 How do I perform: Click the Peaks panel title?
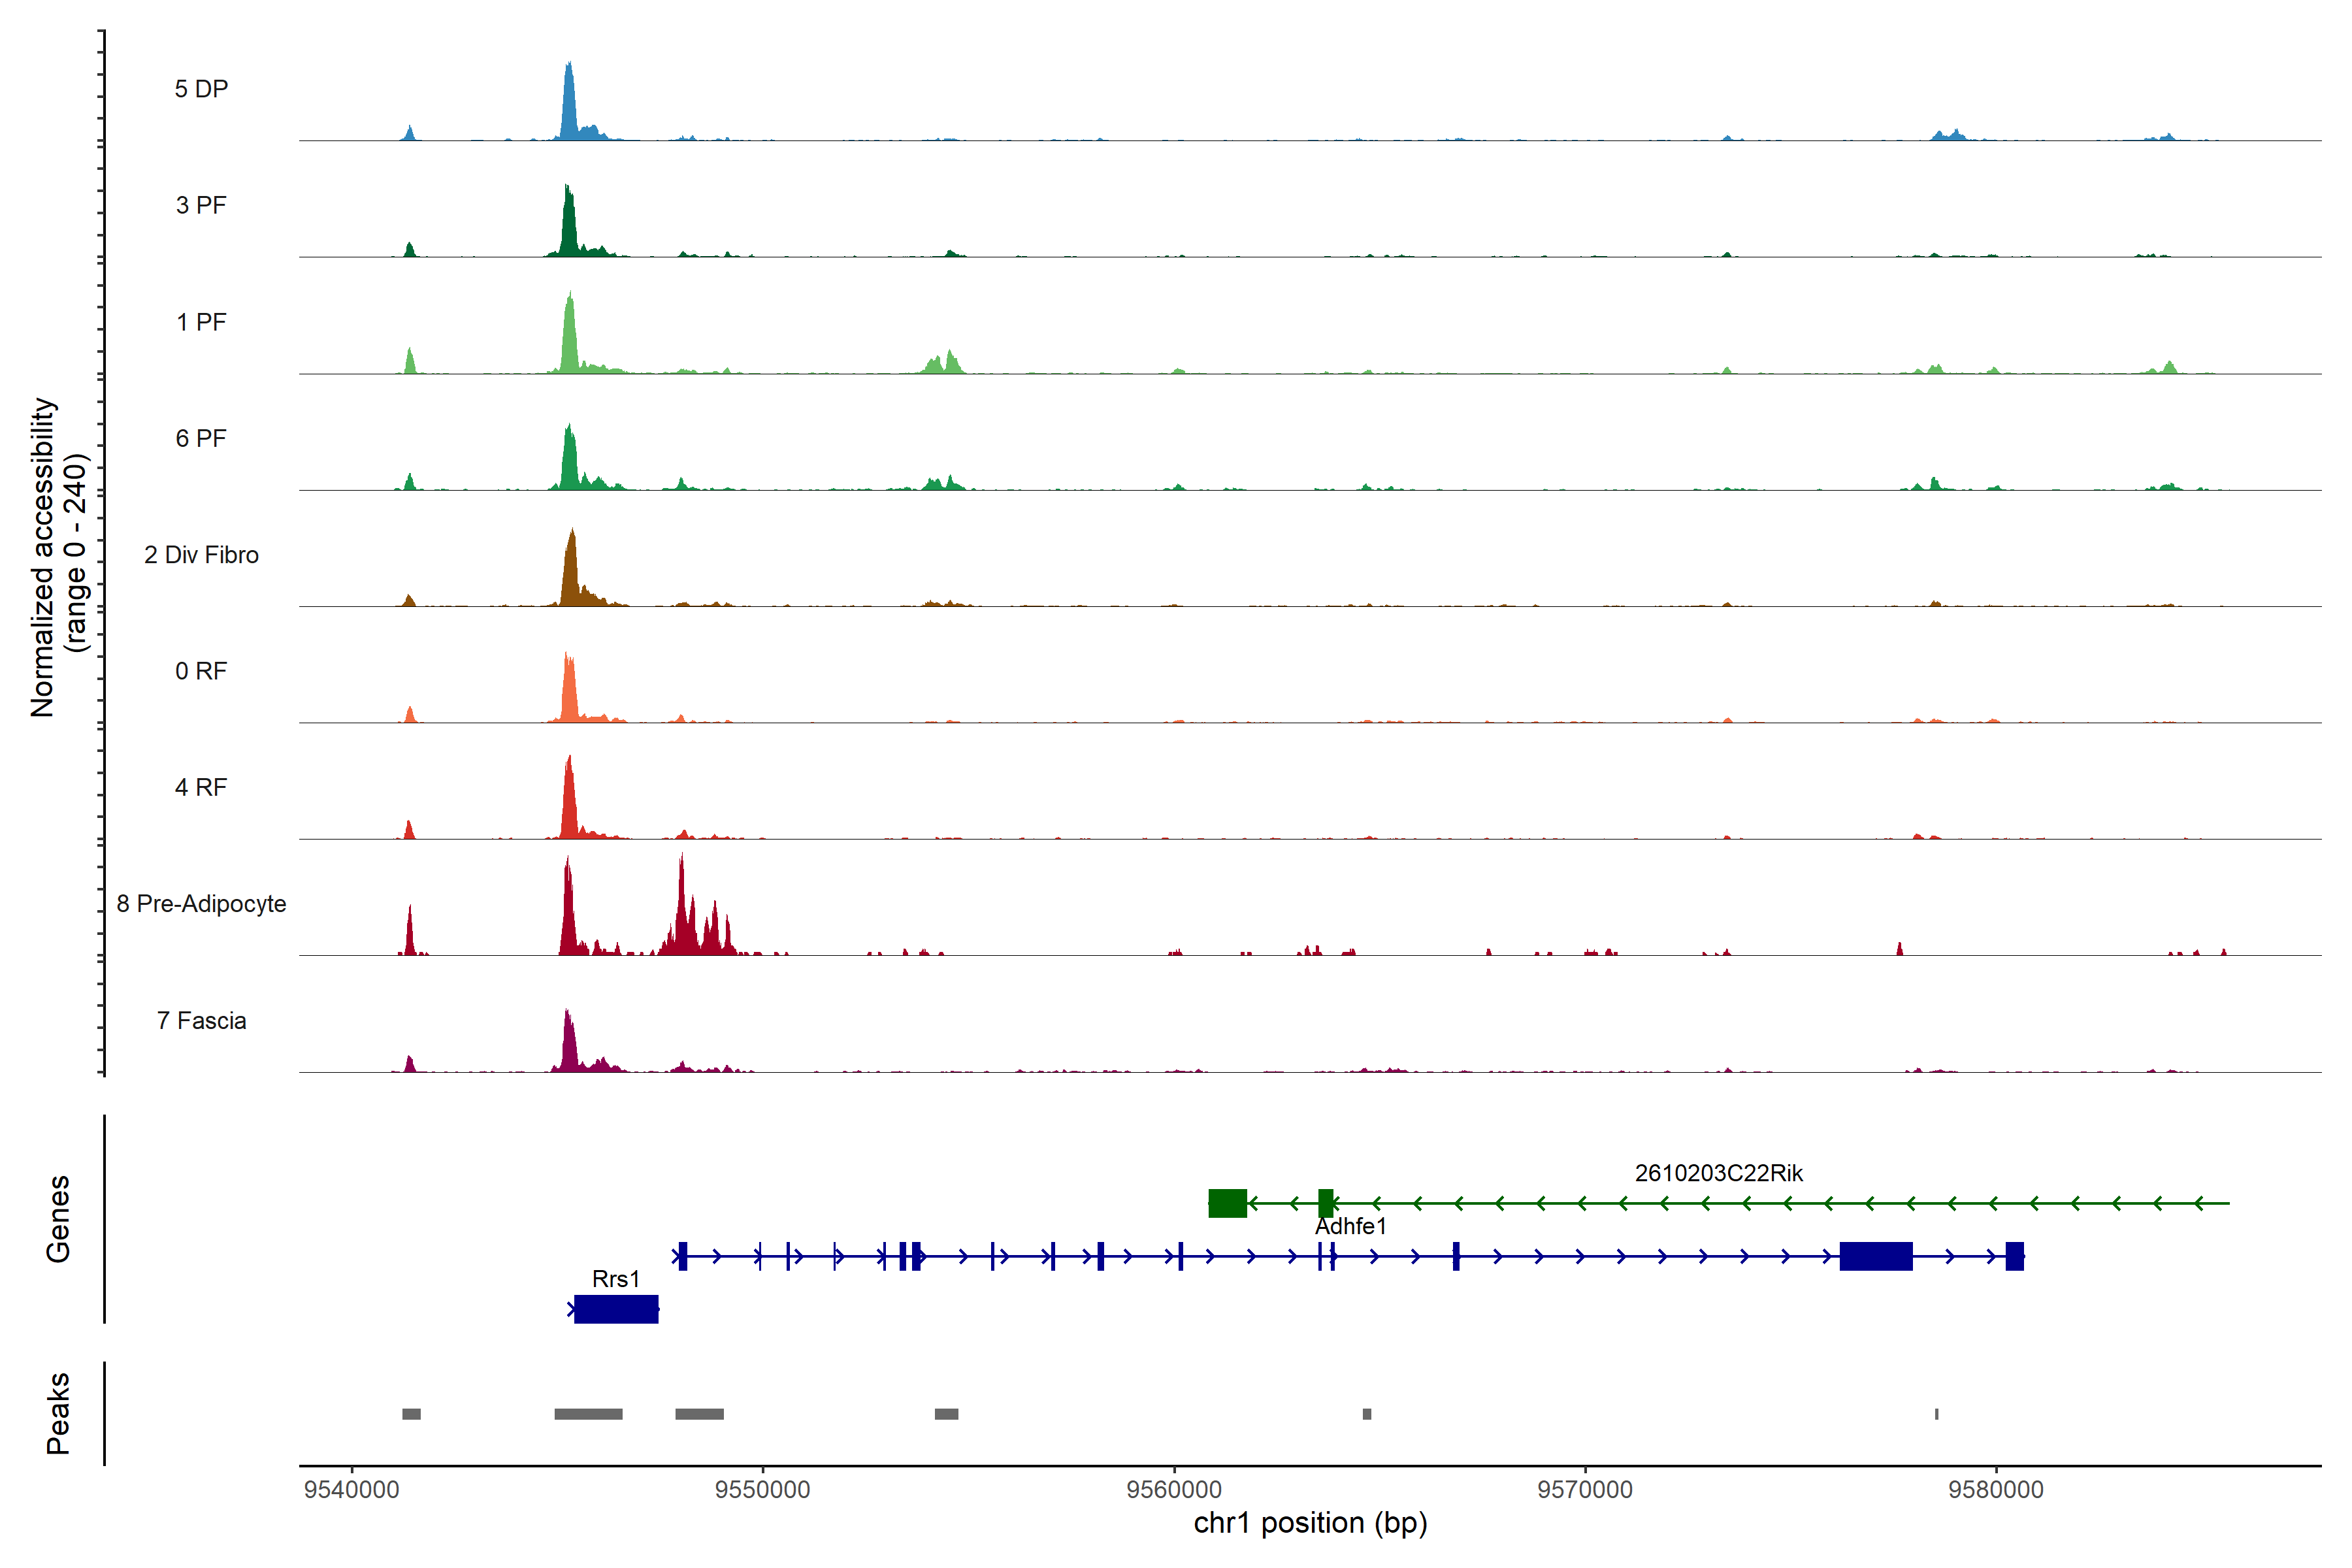click(58, 1413)
